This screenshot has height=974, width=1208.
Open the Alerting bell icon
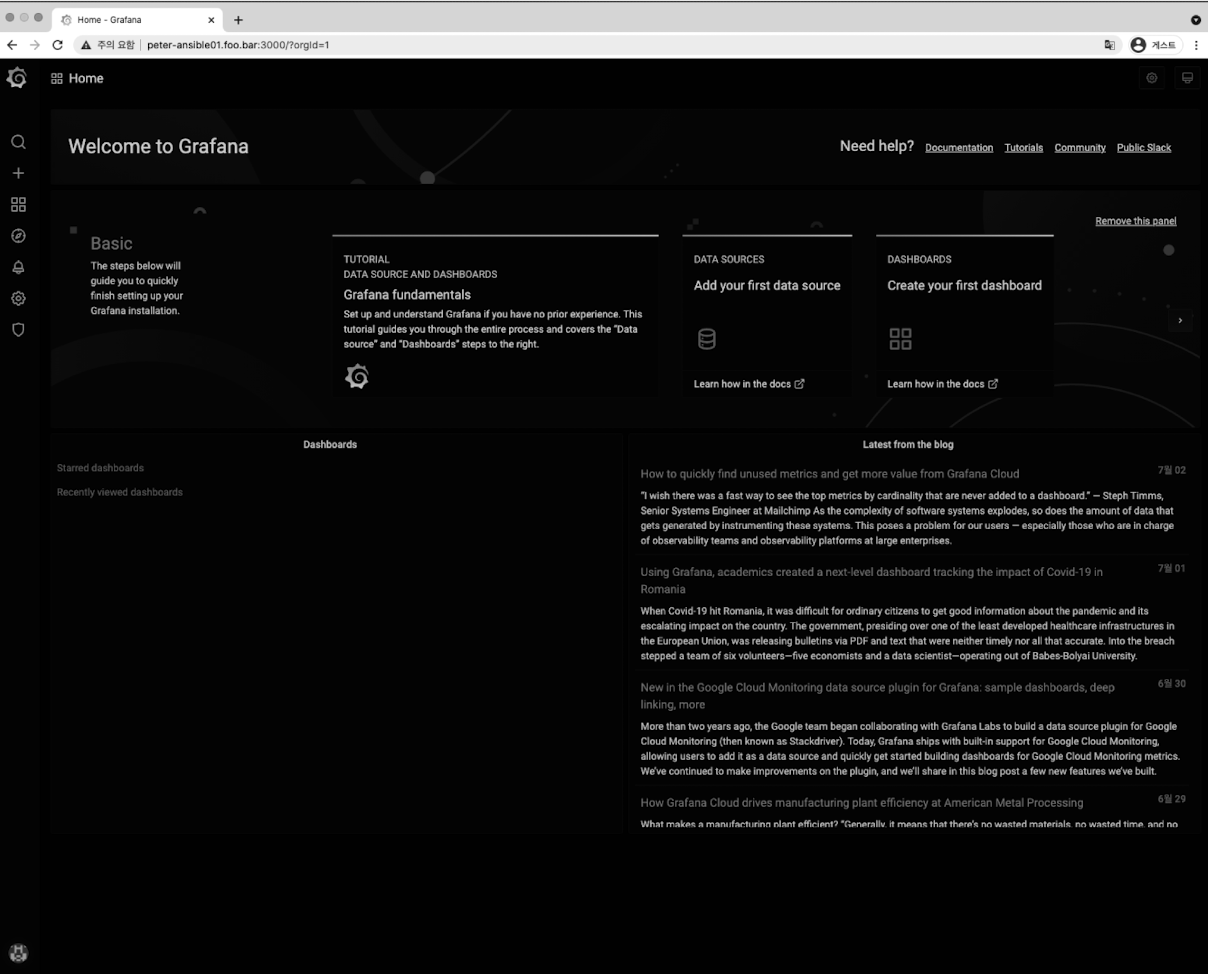[x=18, y=267]
